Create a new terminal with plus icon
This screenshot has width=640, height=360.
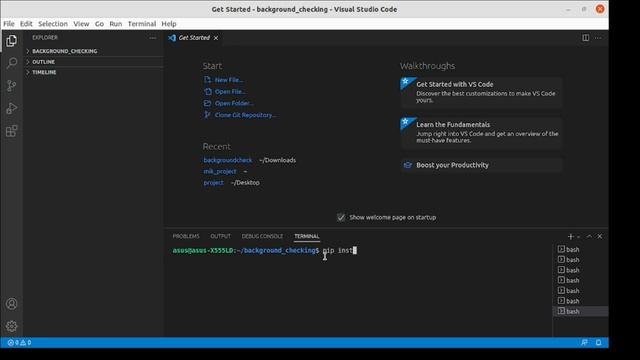click(571, 236)
